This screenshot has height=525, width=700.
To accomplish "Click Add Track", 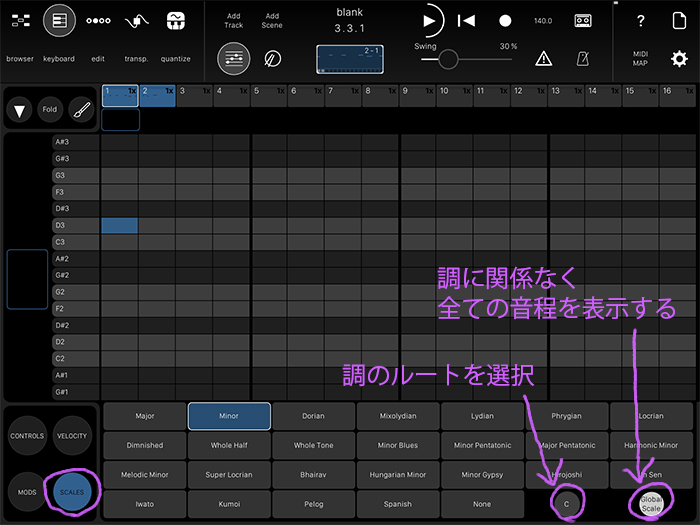I will pyautogui.click(x=233, y=21).
